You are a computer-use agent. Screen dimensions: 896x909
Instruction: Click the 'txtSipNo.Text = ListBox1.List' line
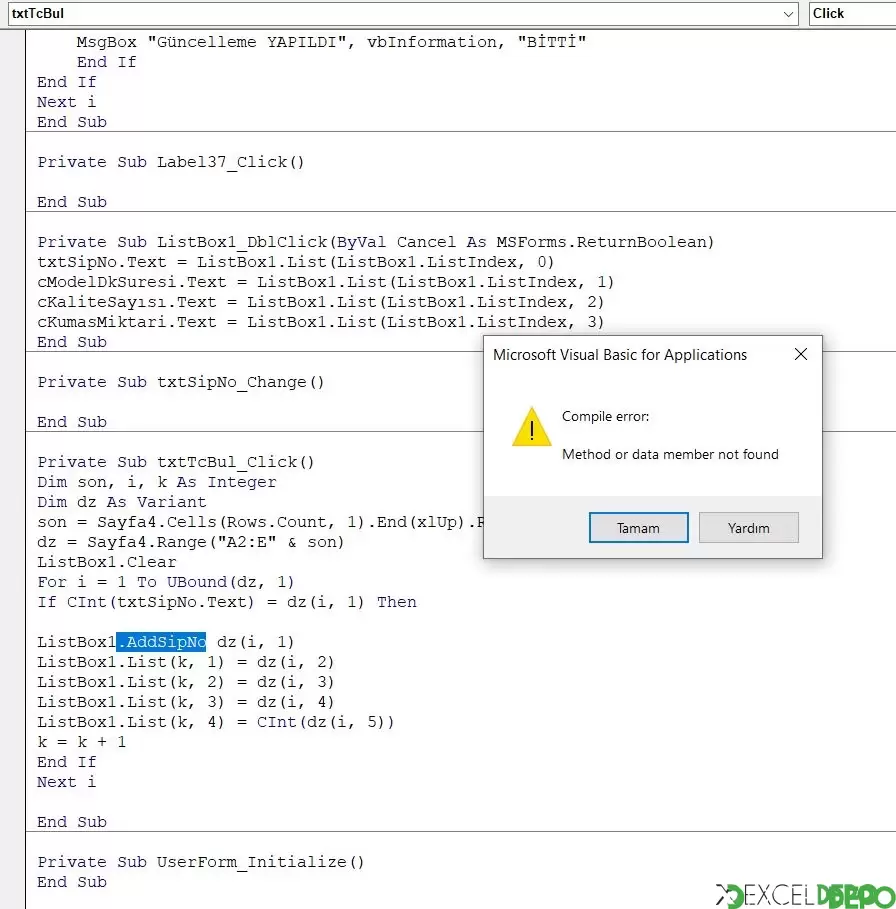click(296, 262)
